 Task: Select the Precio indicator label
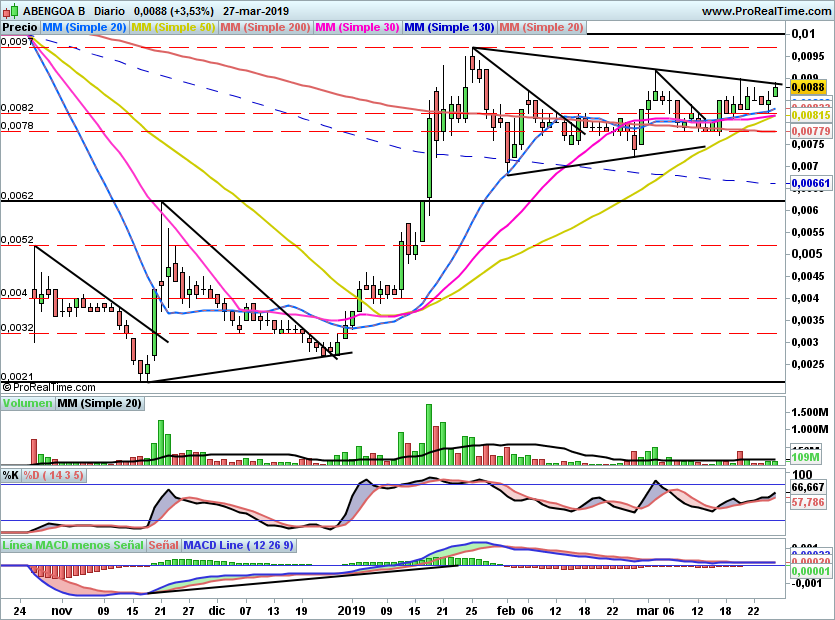pyautogui.click(x=20, y=27)
